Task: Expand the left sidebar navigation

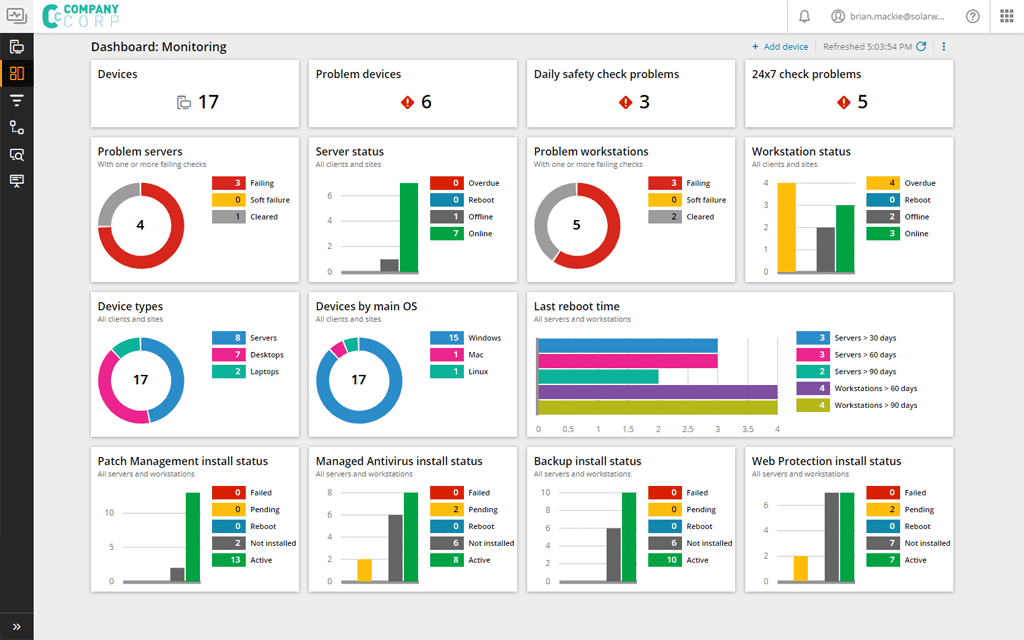Action: 17,627
